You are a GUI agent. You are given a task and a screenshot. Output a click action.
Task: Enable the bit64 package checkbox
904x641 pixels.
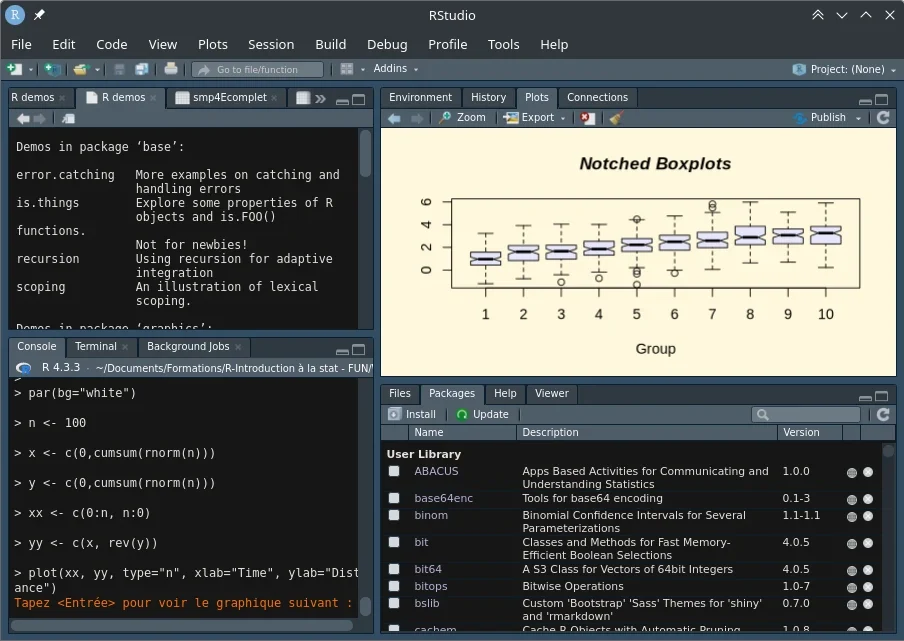[x=395, y=569]
